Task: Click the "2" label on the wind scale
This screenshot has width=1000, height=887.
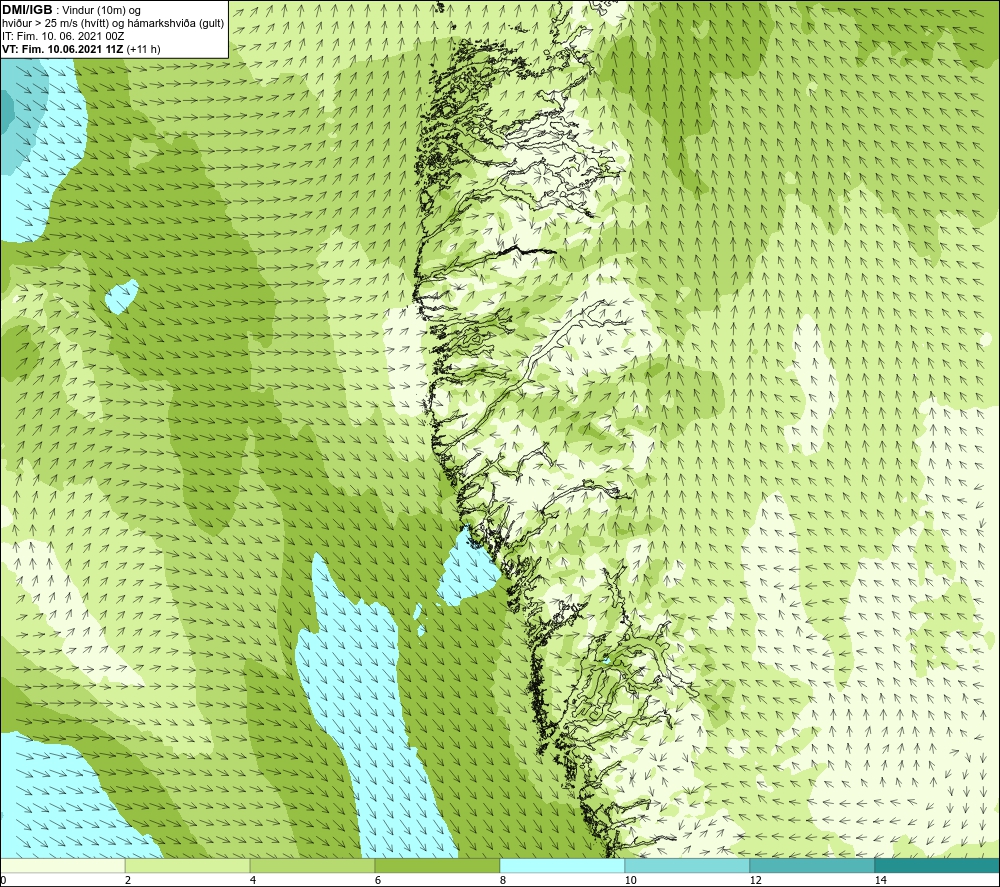Action: [x=128, y=880]
